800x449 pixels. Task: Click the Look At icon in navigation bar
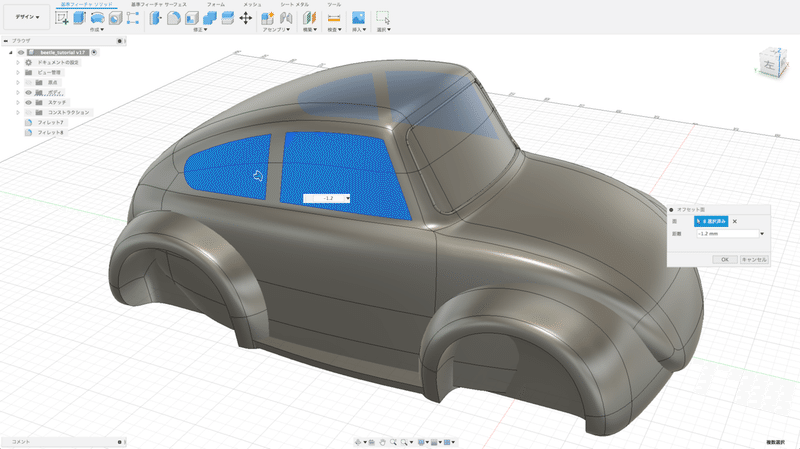(372, 442)
